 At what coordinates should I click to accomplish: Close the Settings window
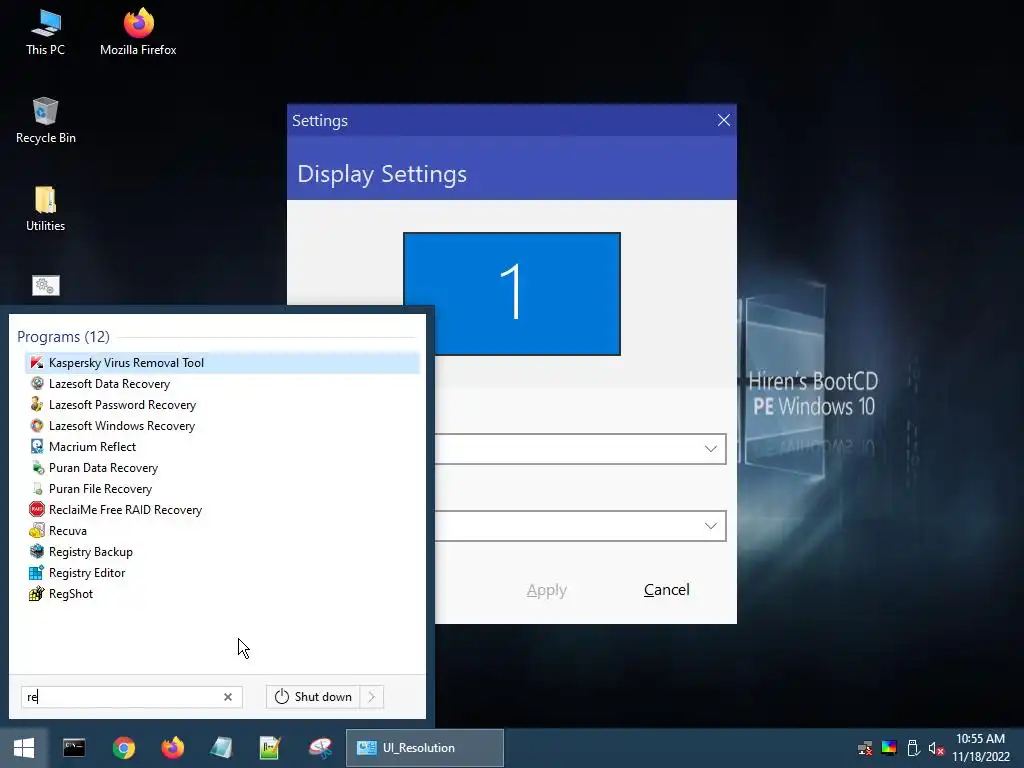tap(724, 120)
